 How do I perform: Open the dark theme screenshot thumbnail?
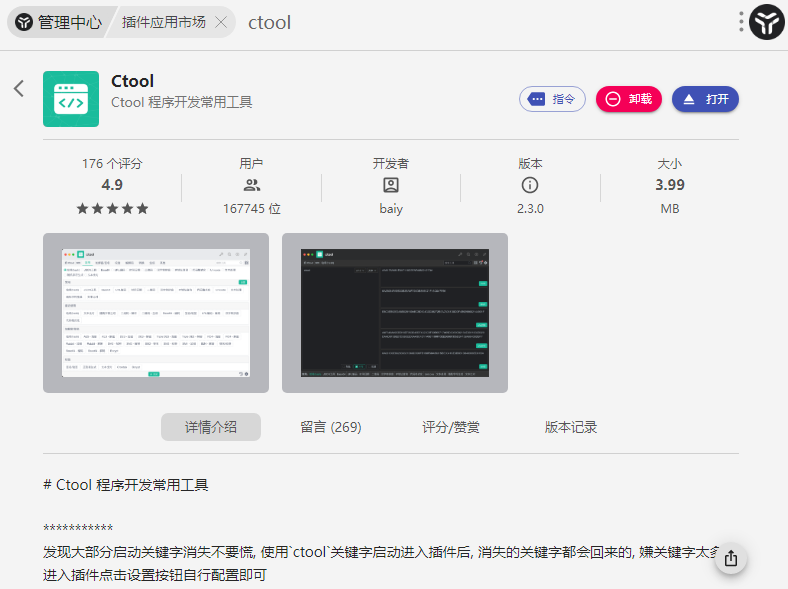pyautogui.click(x=395, y=313)
